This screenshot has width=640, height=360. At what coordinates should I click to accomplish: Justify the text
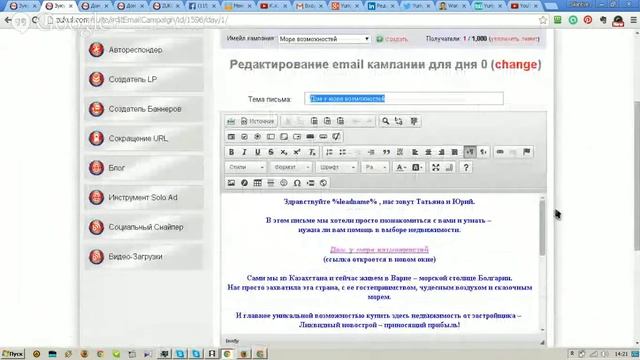click(454, 152)
